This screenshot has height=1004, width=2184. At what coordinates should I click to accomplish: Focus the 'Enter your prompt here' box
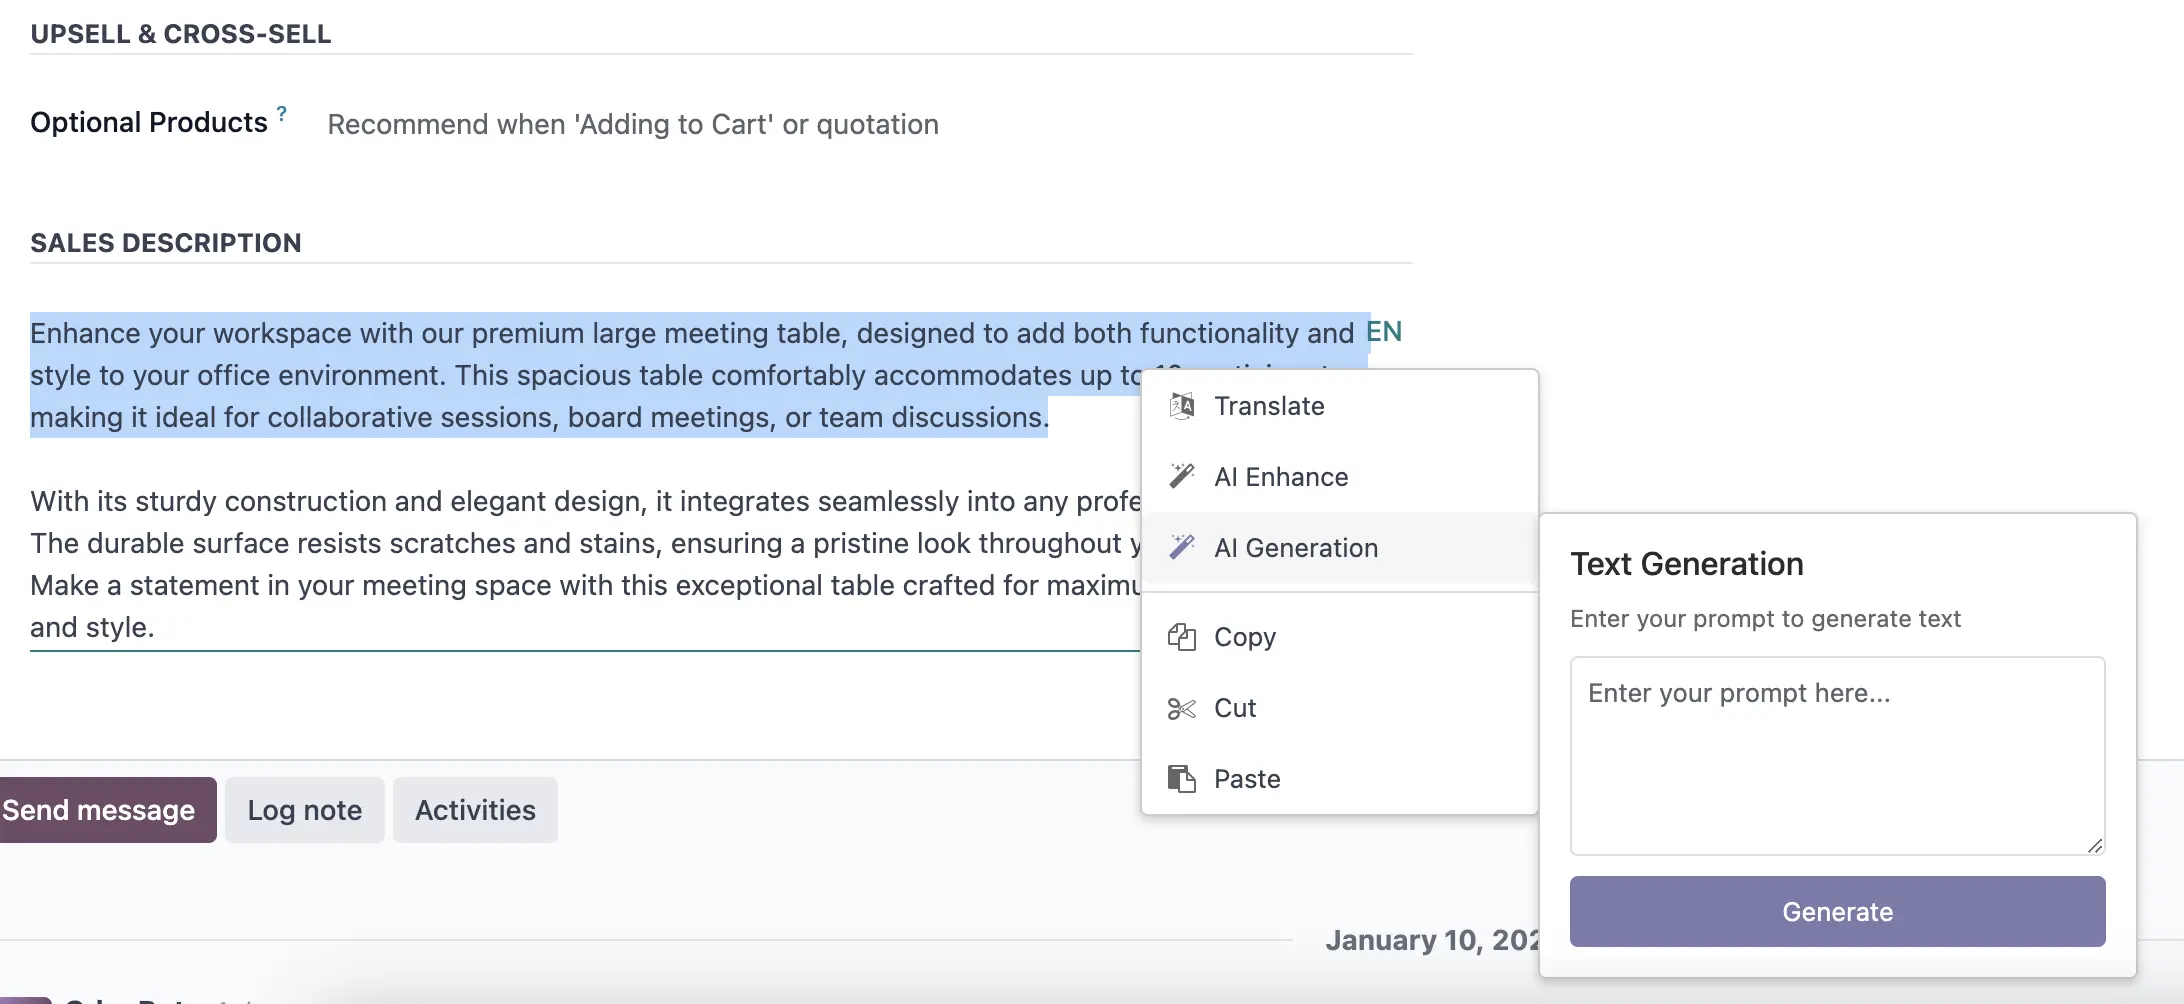point(1836,755)
